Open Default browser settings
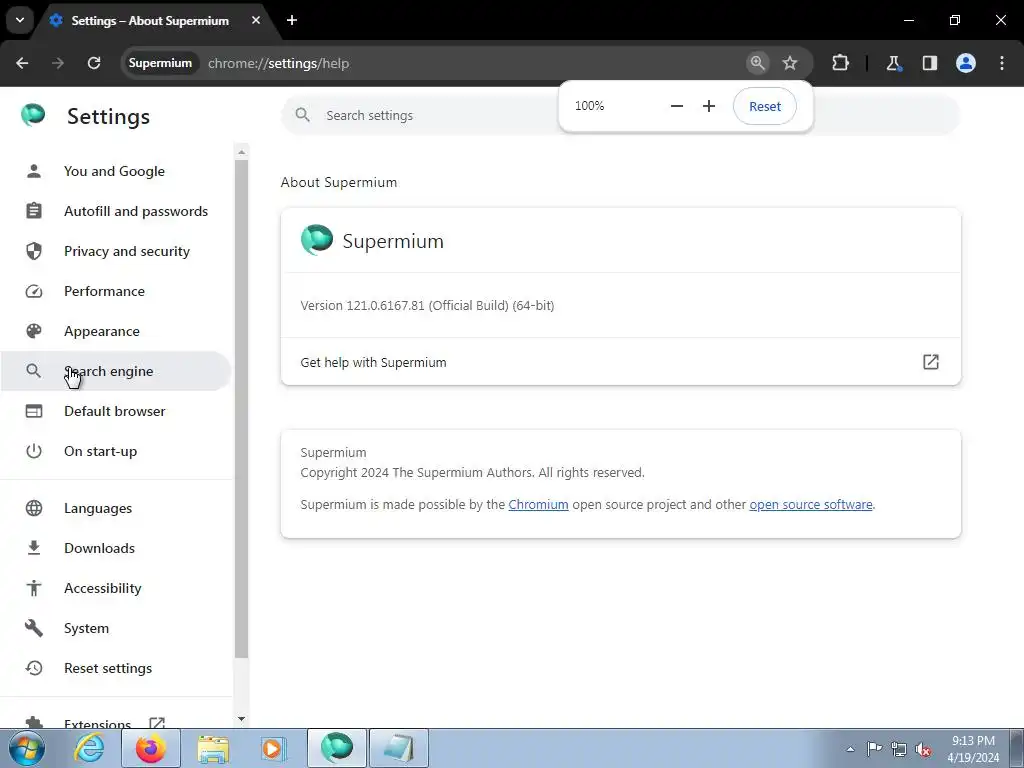Viewport: 1024px width, 768px height. (114, 411)
